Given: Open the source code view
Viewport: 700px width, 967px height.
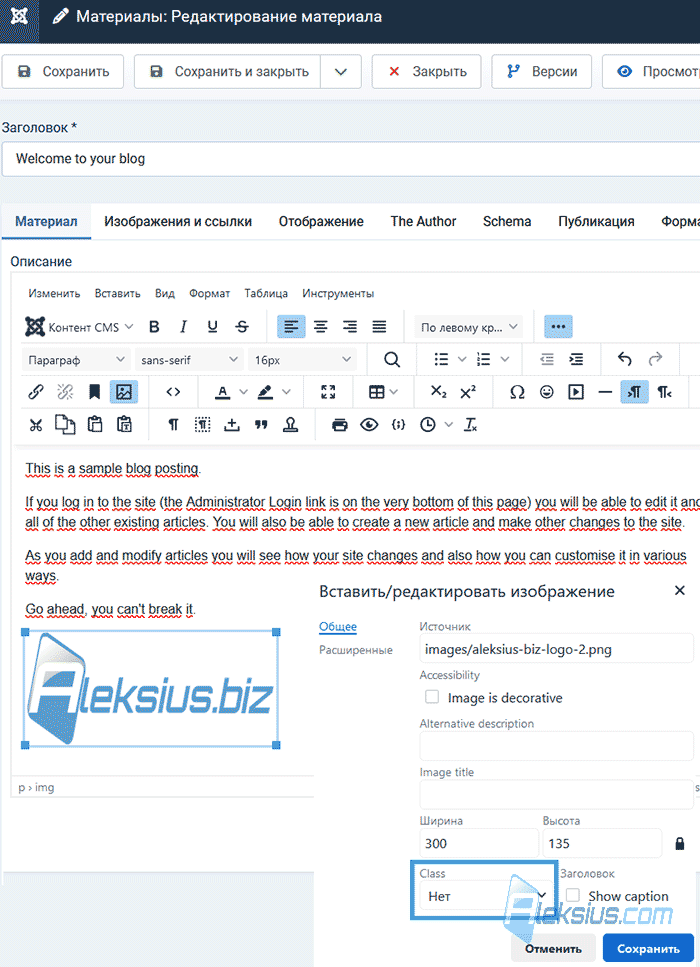Looking at the screenshot, I should (x=173, y=392).
